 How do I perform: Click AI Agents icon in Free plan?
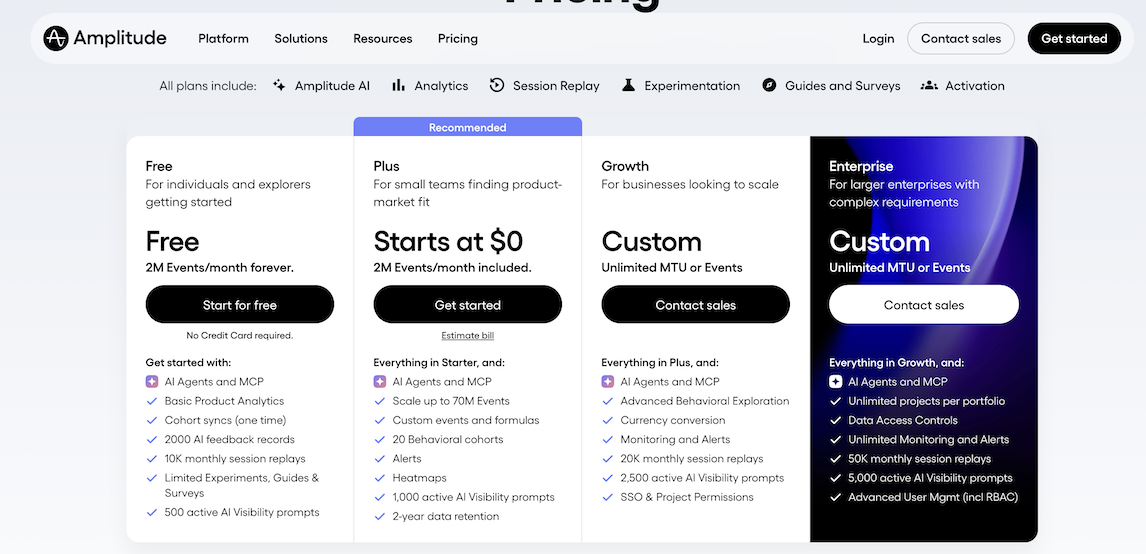click(152, 382)
